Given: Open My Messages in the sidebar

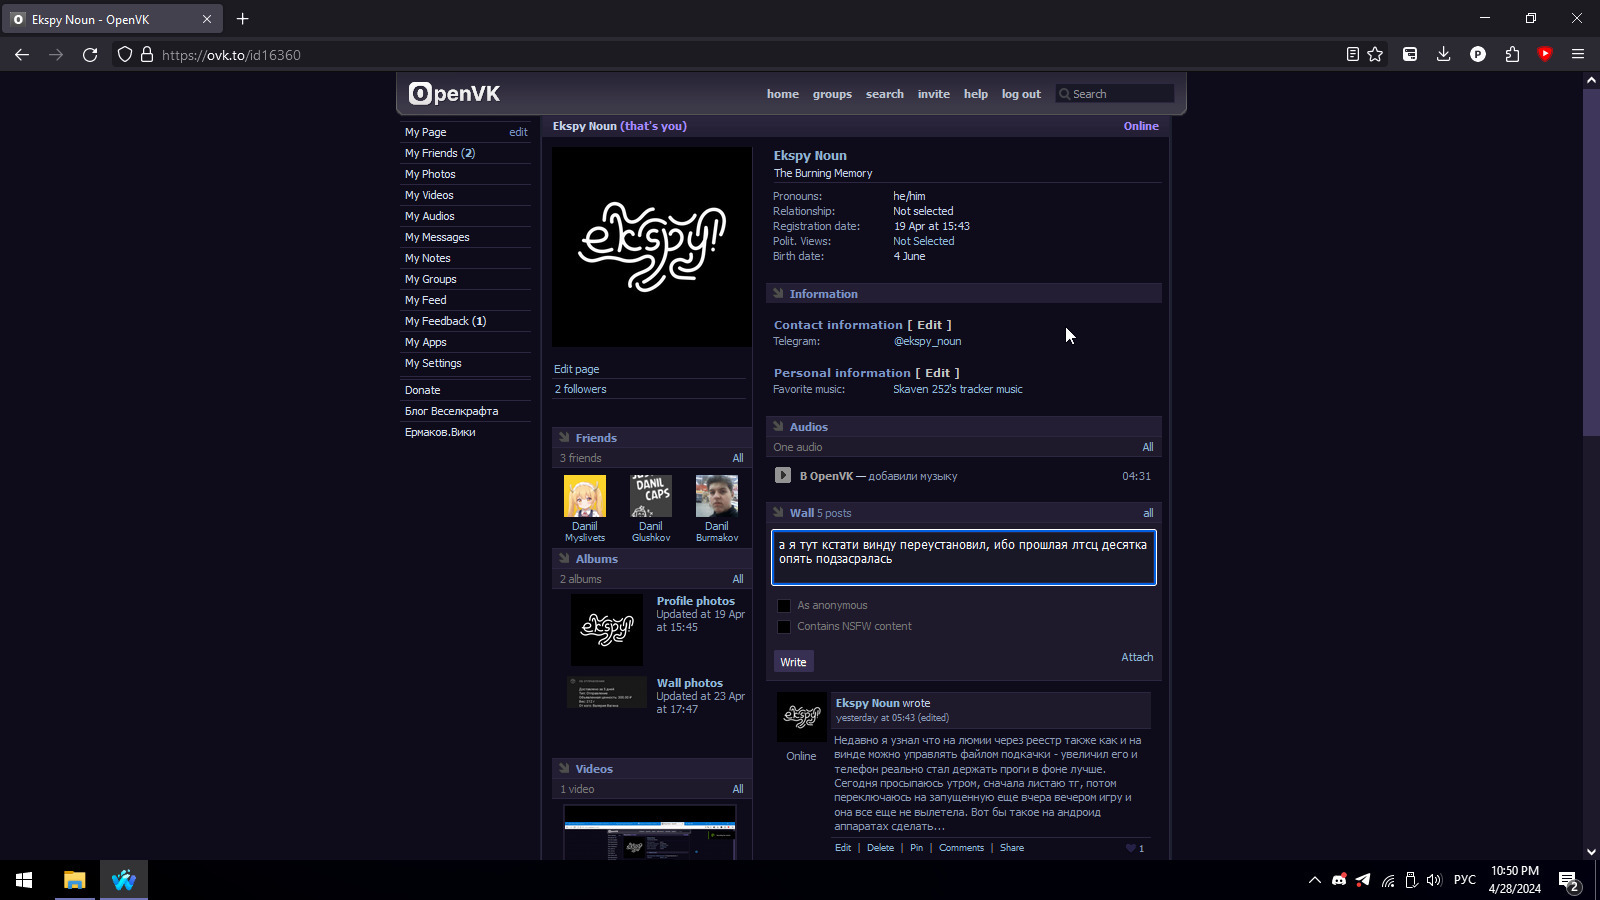Looking at the screenshot, I should (437, 237).
